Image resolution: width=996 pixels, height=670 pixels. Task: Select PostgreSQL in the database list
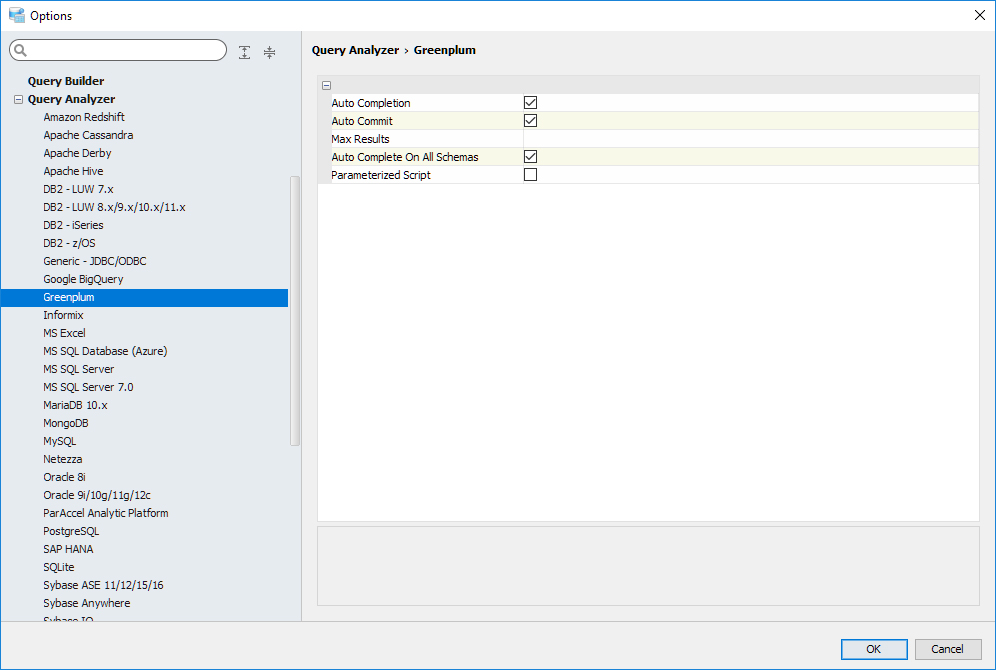[71, 531]
